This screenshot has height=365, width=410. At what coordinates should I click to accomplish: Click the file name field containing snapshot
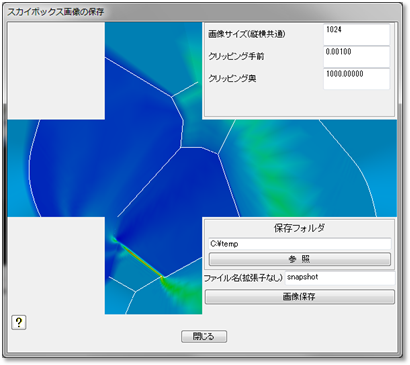click(340, 278)
